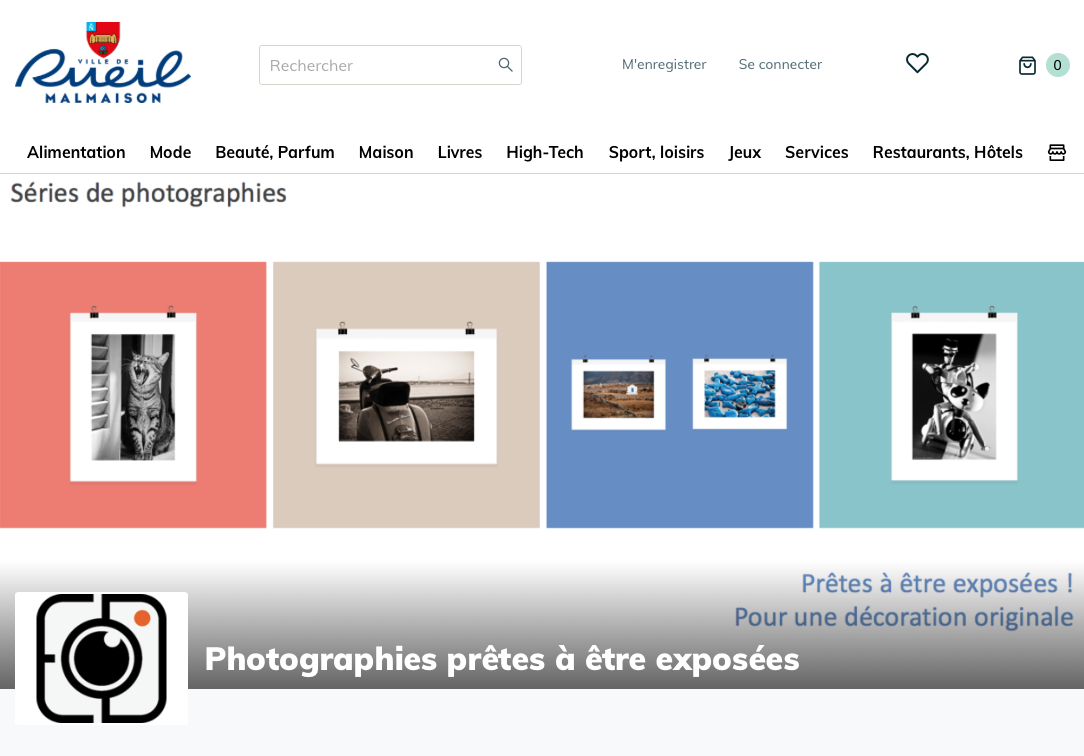Focus the Rechercher search field
This screenshot has width=1084, height=756.
click(x=390, y=65)
